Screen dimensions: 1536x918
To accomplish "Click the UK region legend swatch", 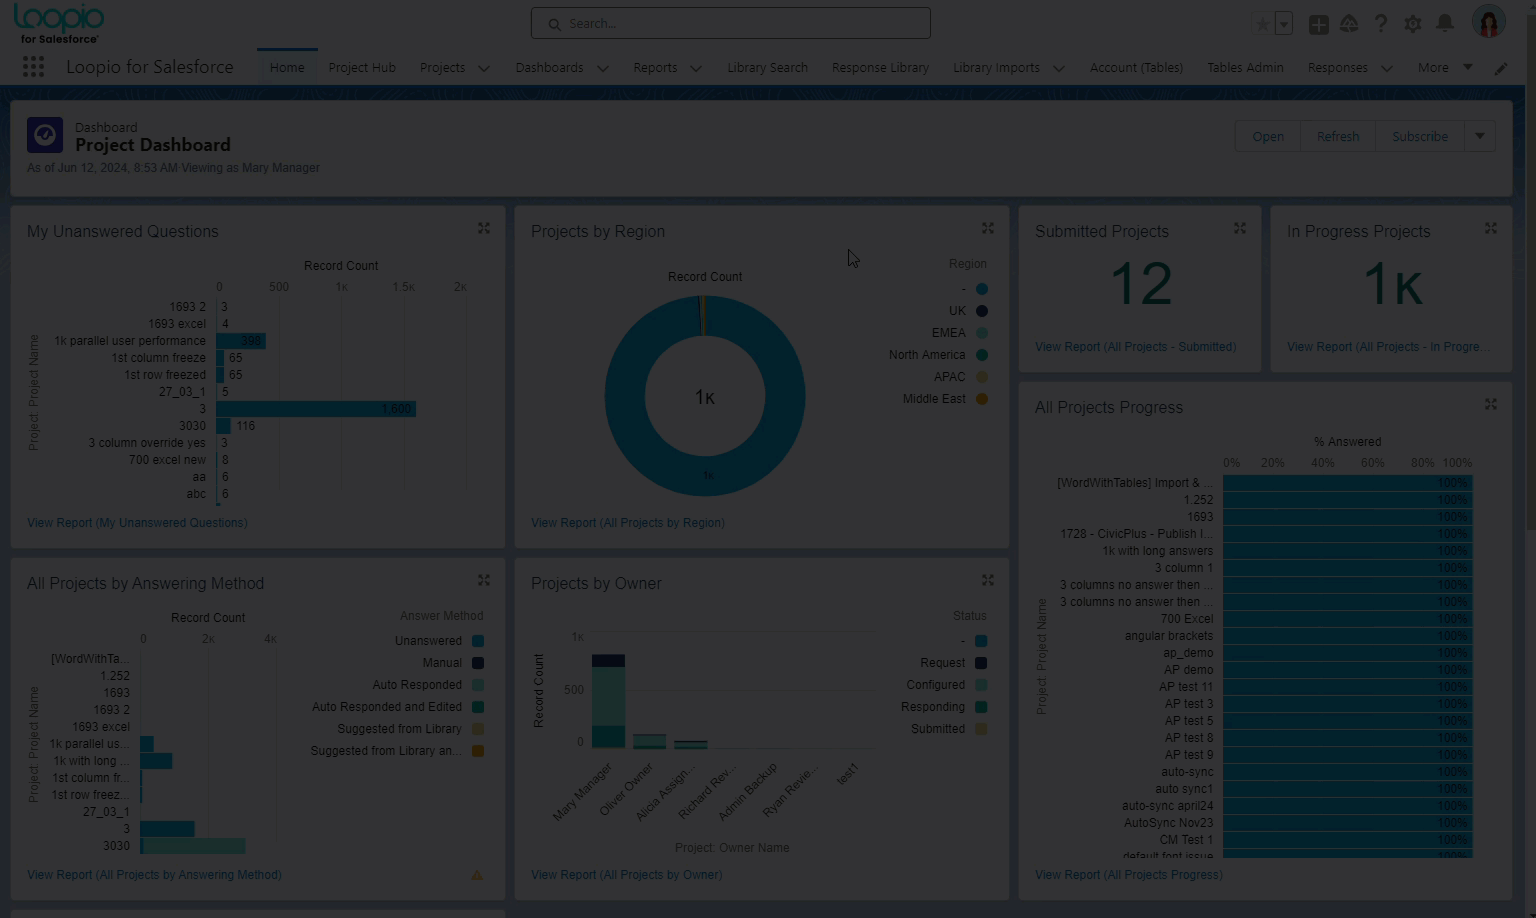I will point(982,311).
